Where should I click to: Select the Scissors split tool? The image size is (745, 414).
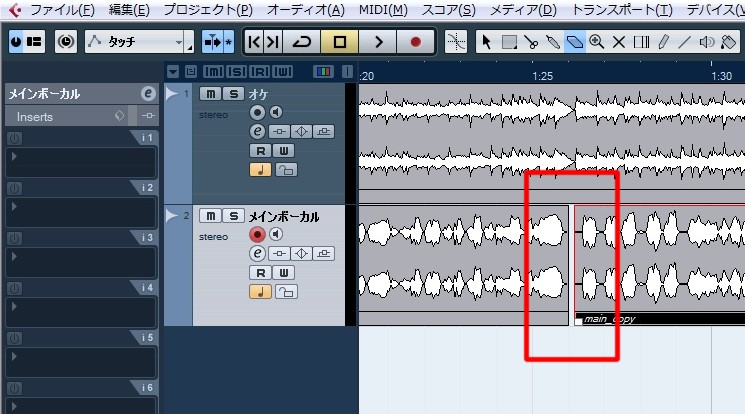point(531,42)
